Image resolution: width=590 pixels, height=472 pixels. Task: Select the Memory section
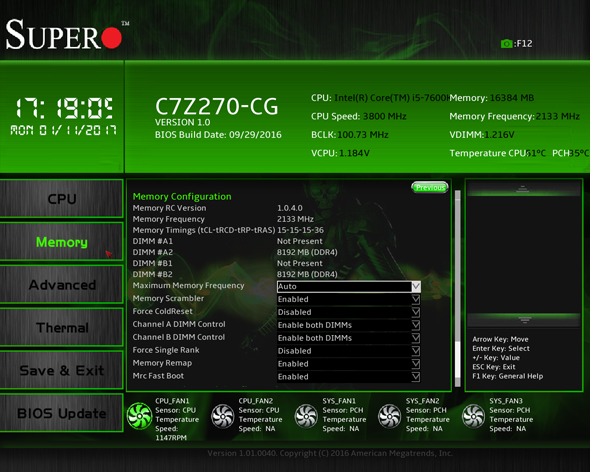[62, 242]
